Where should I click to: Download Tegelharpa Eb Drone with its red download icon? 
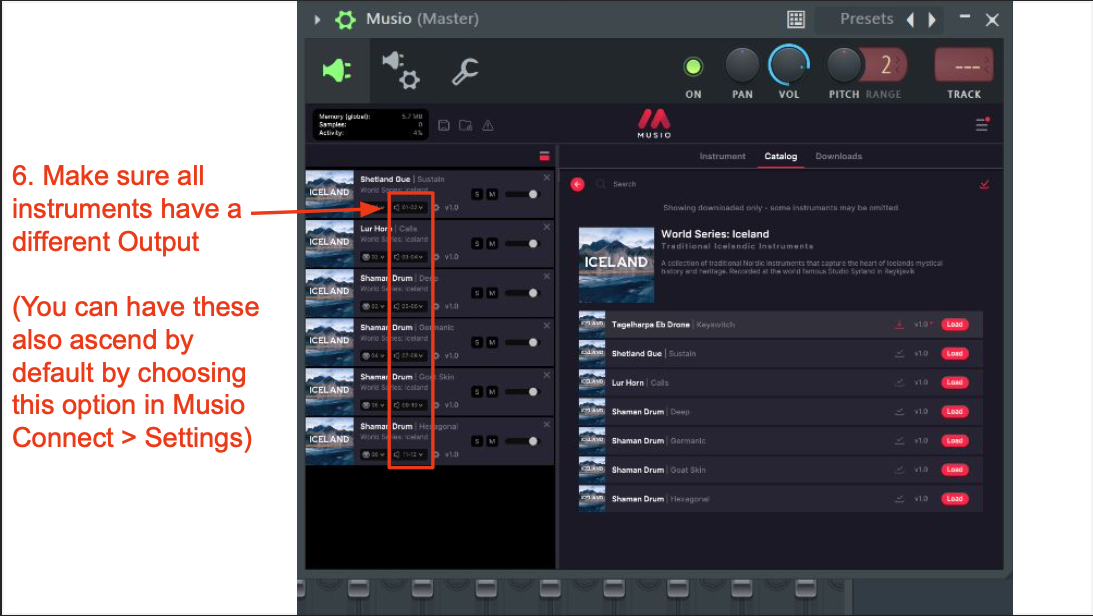pos(899,325)
